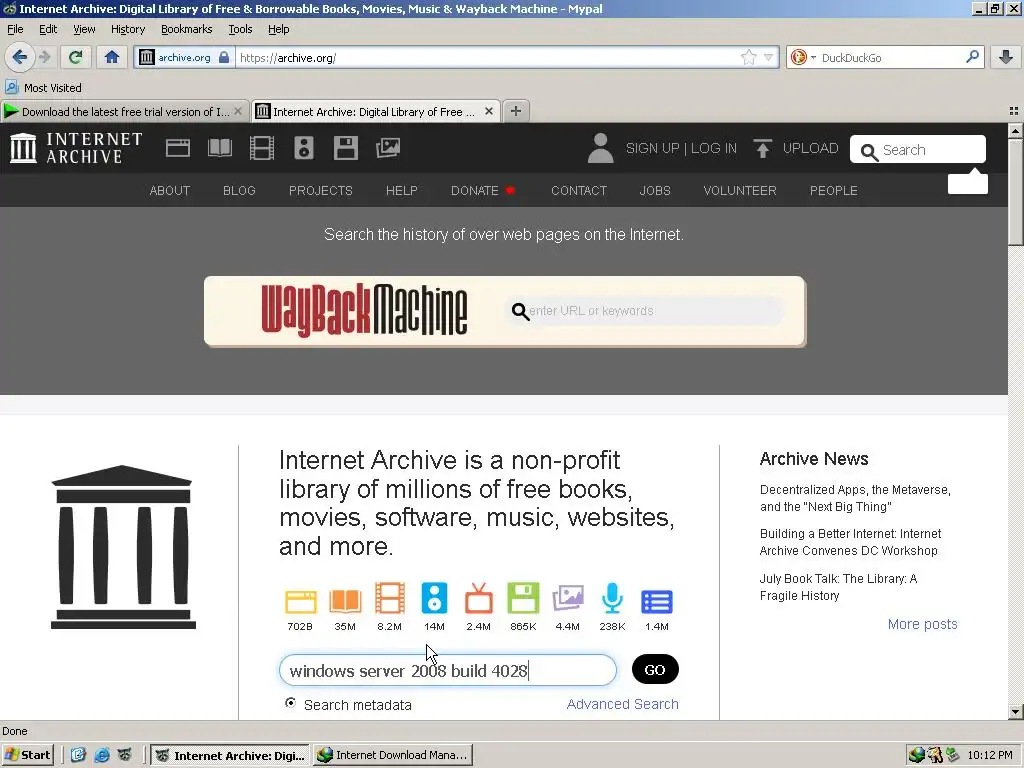Open the search engine selector dropdown
Image resolution: width=1024 pixels, height=768 pixels.
(x=803, y=57)
